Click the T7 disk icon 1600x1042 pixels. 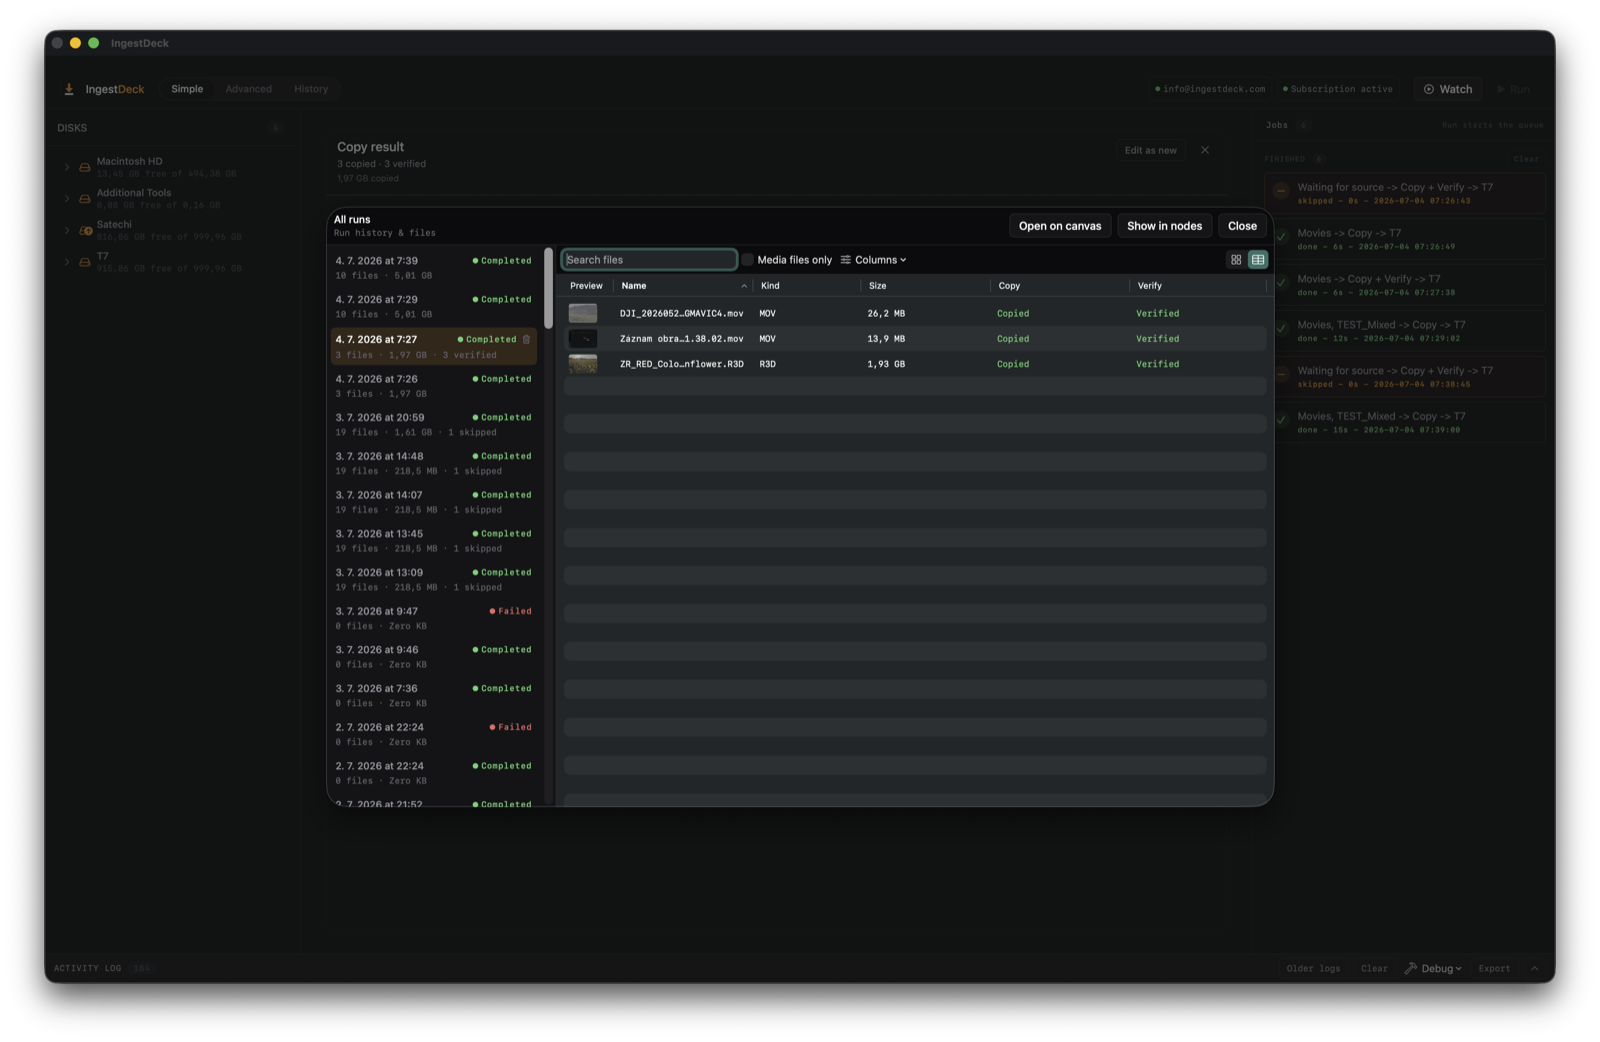(x=85, y=263)
